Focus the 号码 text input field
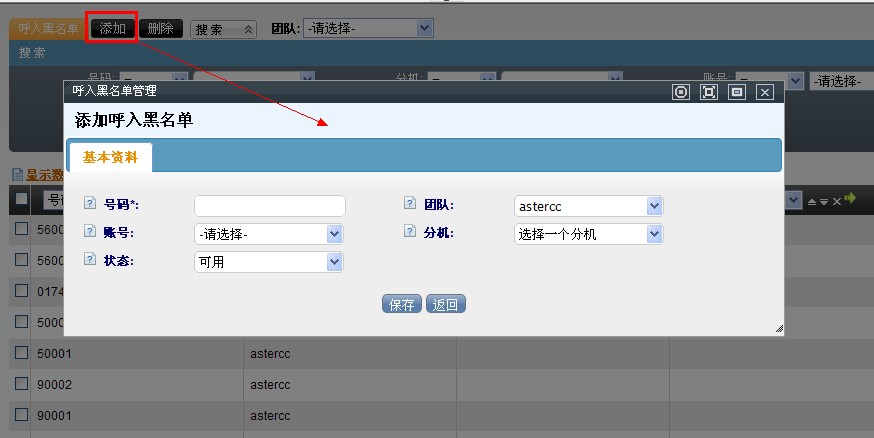874x438 pixels. pos(269,206)
